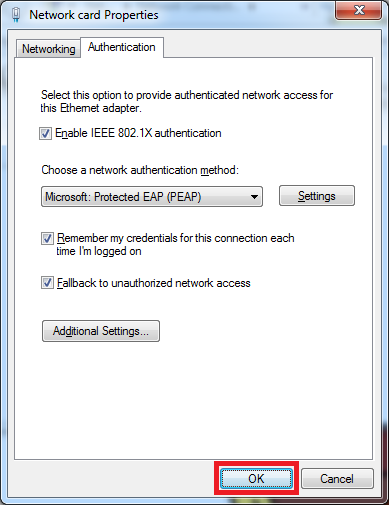Open Additional Settings...
This screenshot has height=505, width=389.
tap(101, 331)
